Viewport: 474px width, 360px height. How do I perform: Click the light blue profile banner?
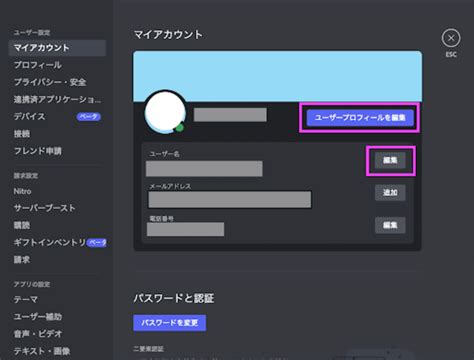pyautogui.click(x=278, y=76)
